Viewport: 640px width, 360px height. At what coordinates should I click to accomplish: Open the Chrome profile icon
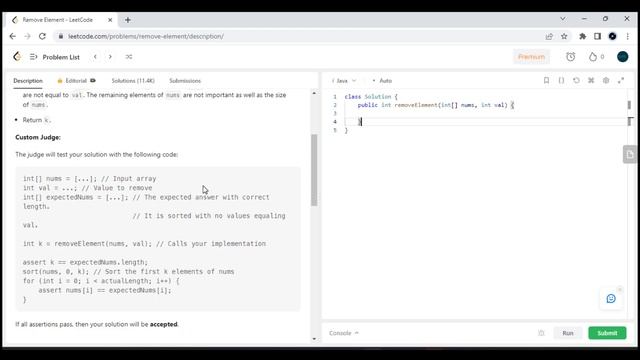[x=612, y=36]
